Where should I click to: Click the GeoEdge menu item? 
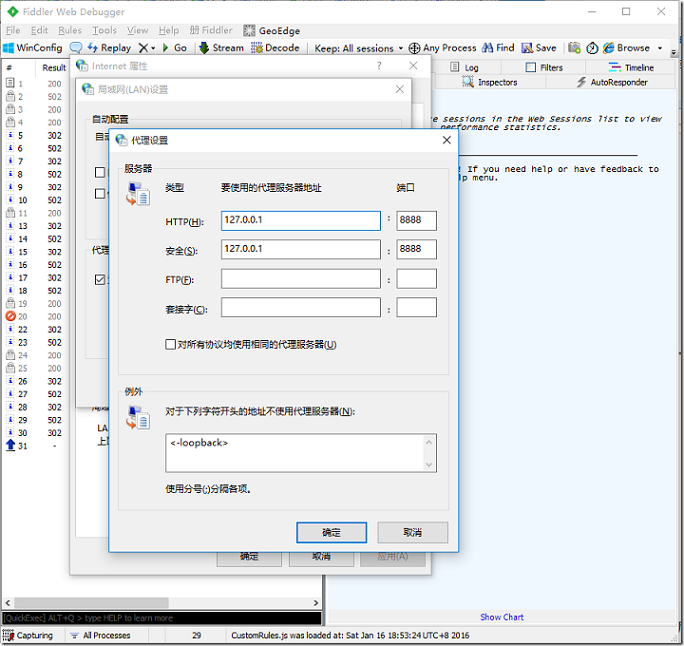click(x=272, y=31)
